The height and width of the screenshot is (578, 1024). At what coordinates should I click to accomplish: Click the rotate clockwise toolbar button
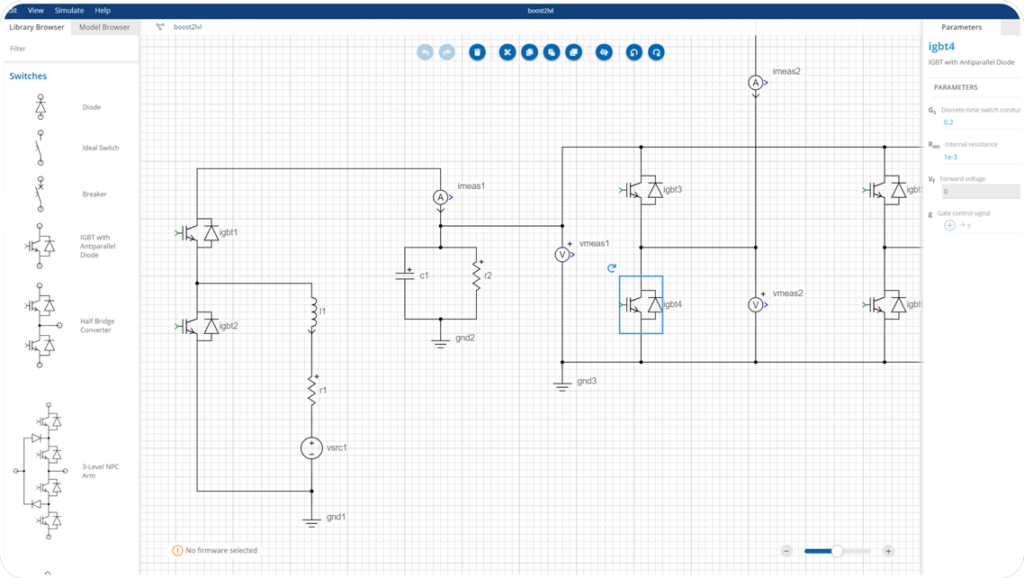pos(656,52)
